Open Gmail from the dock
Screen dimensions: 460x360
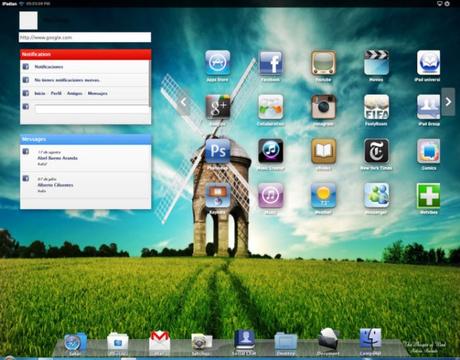click(x=160, y=341)
